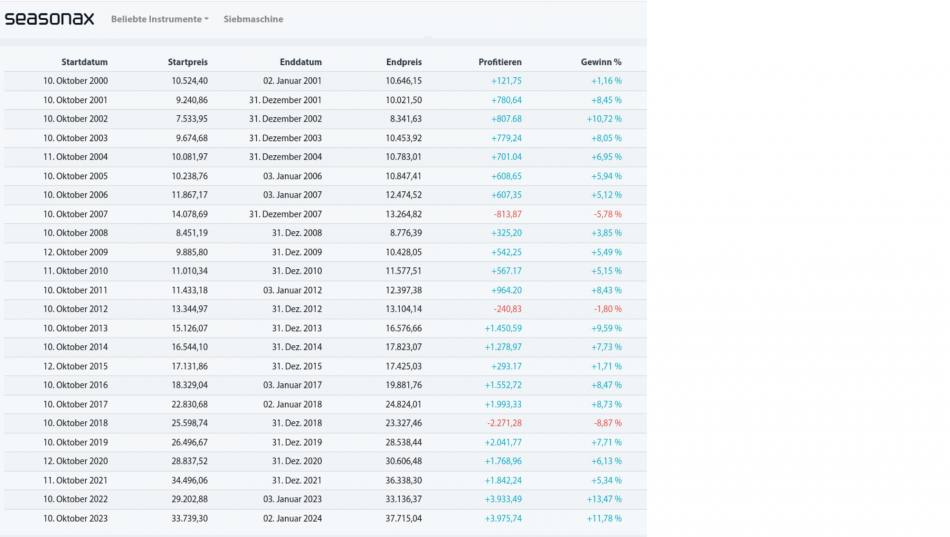Image resolution: width=950 pixels, height=537 pixels.
Task: Select the 10. Oktober 2007 start date
Action: (x=75, y=214)
